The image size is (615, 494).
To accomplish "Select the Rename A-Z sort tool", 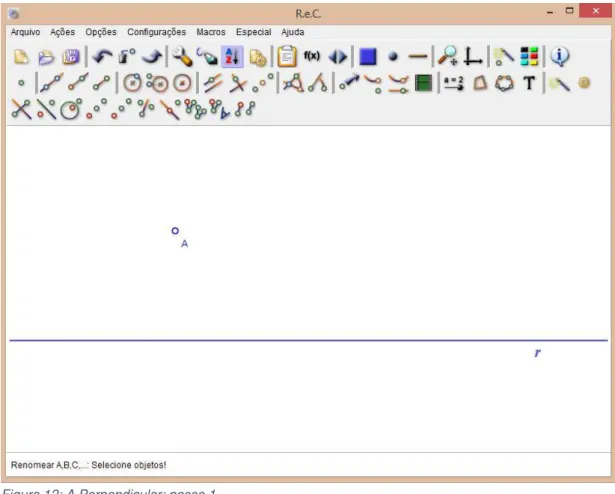I will [232, 57].
